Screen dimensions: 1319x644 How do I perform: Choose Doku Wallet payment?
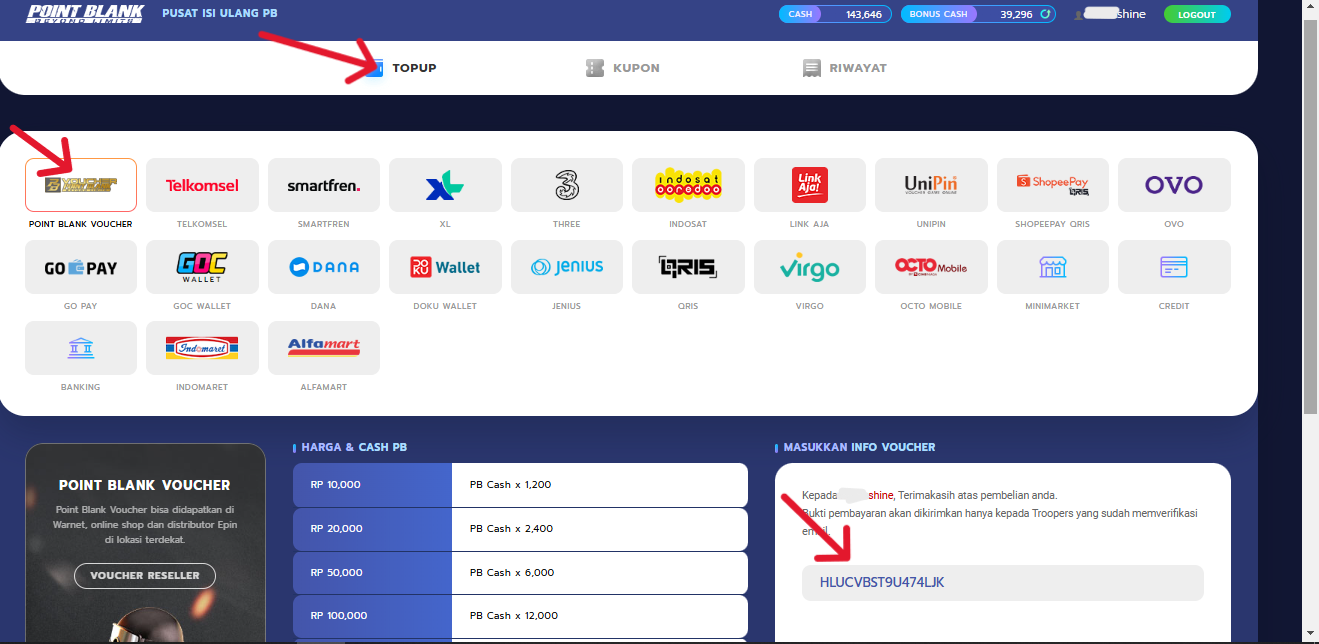point(445,267)
